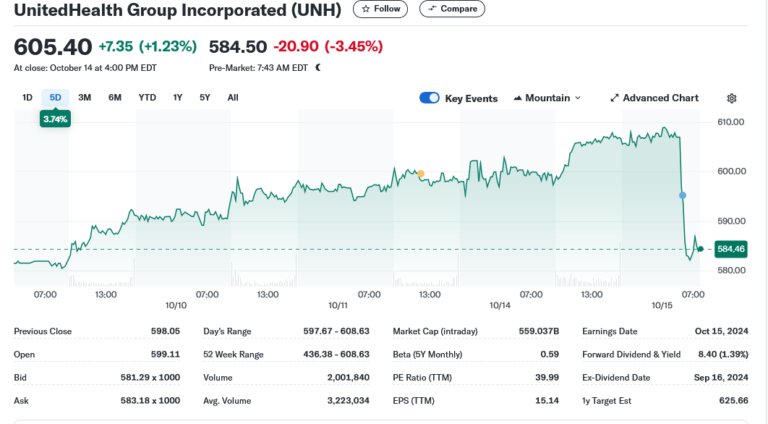
Task: Click the Follow star button
Action: point(380,9)
